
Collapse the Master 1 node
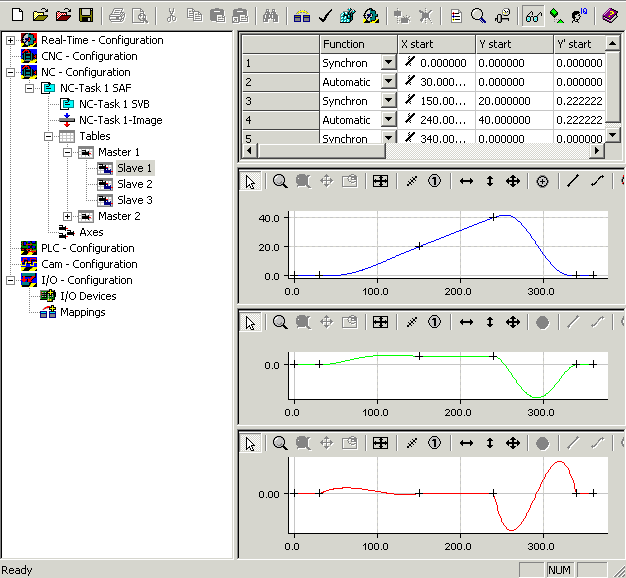(x=67, y=152)
